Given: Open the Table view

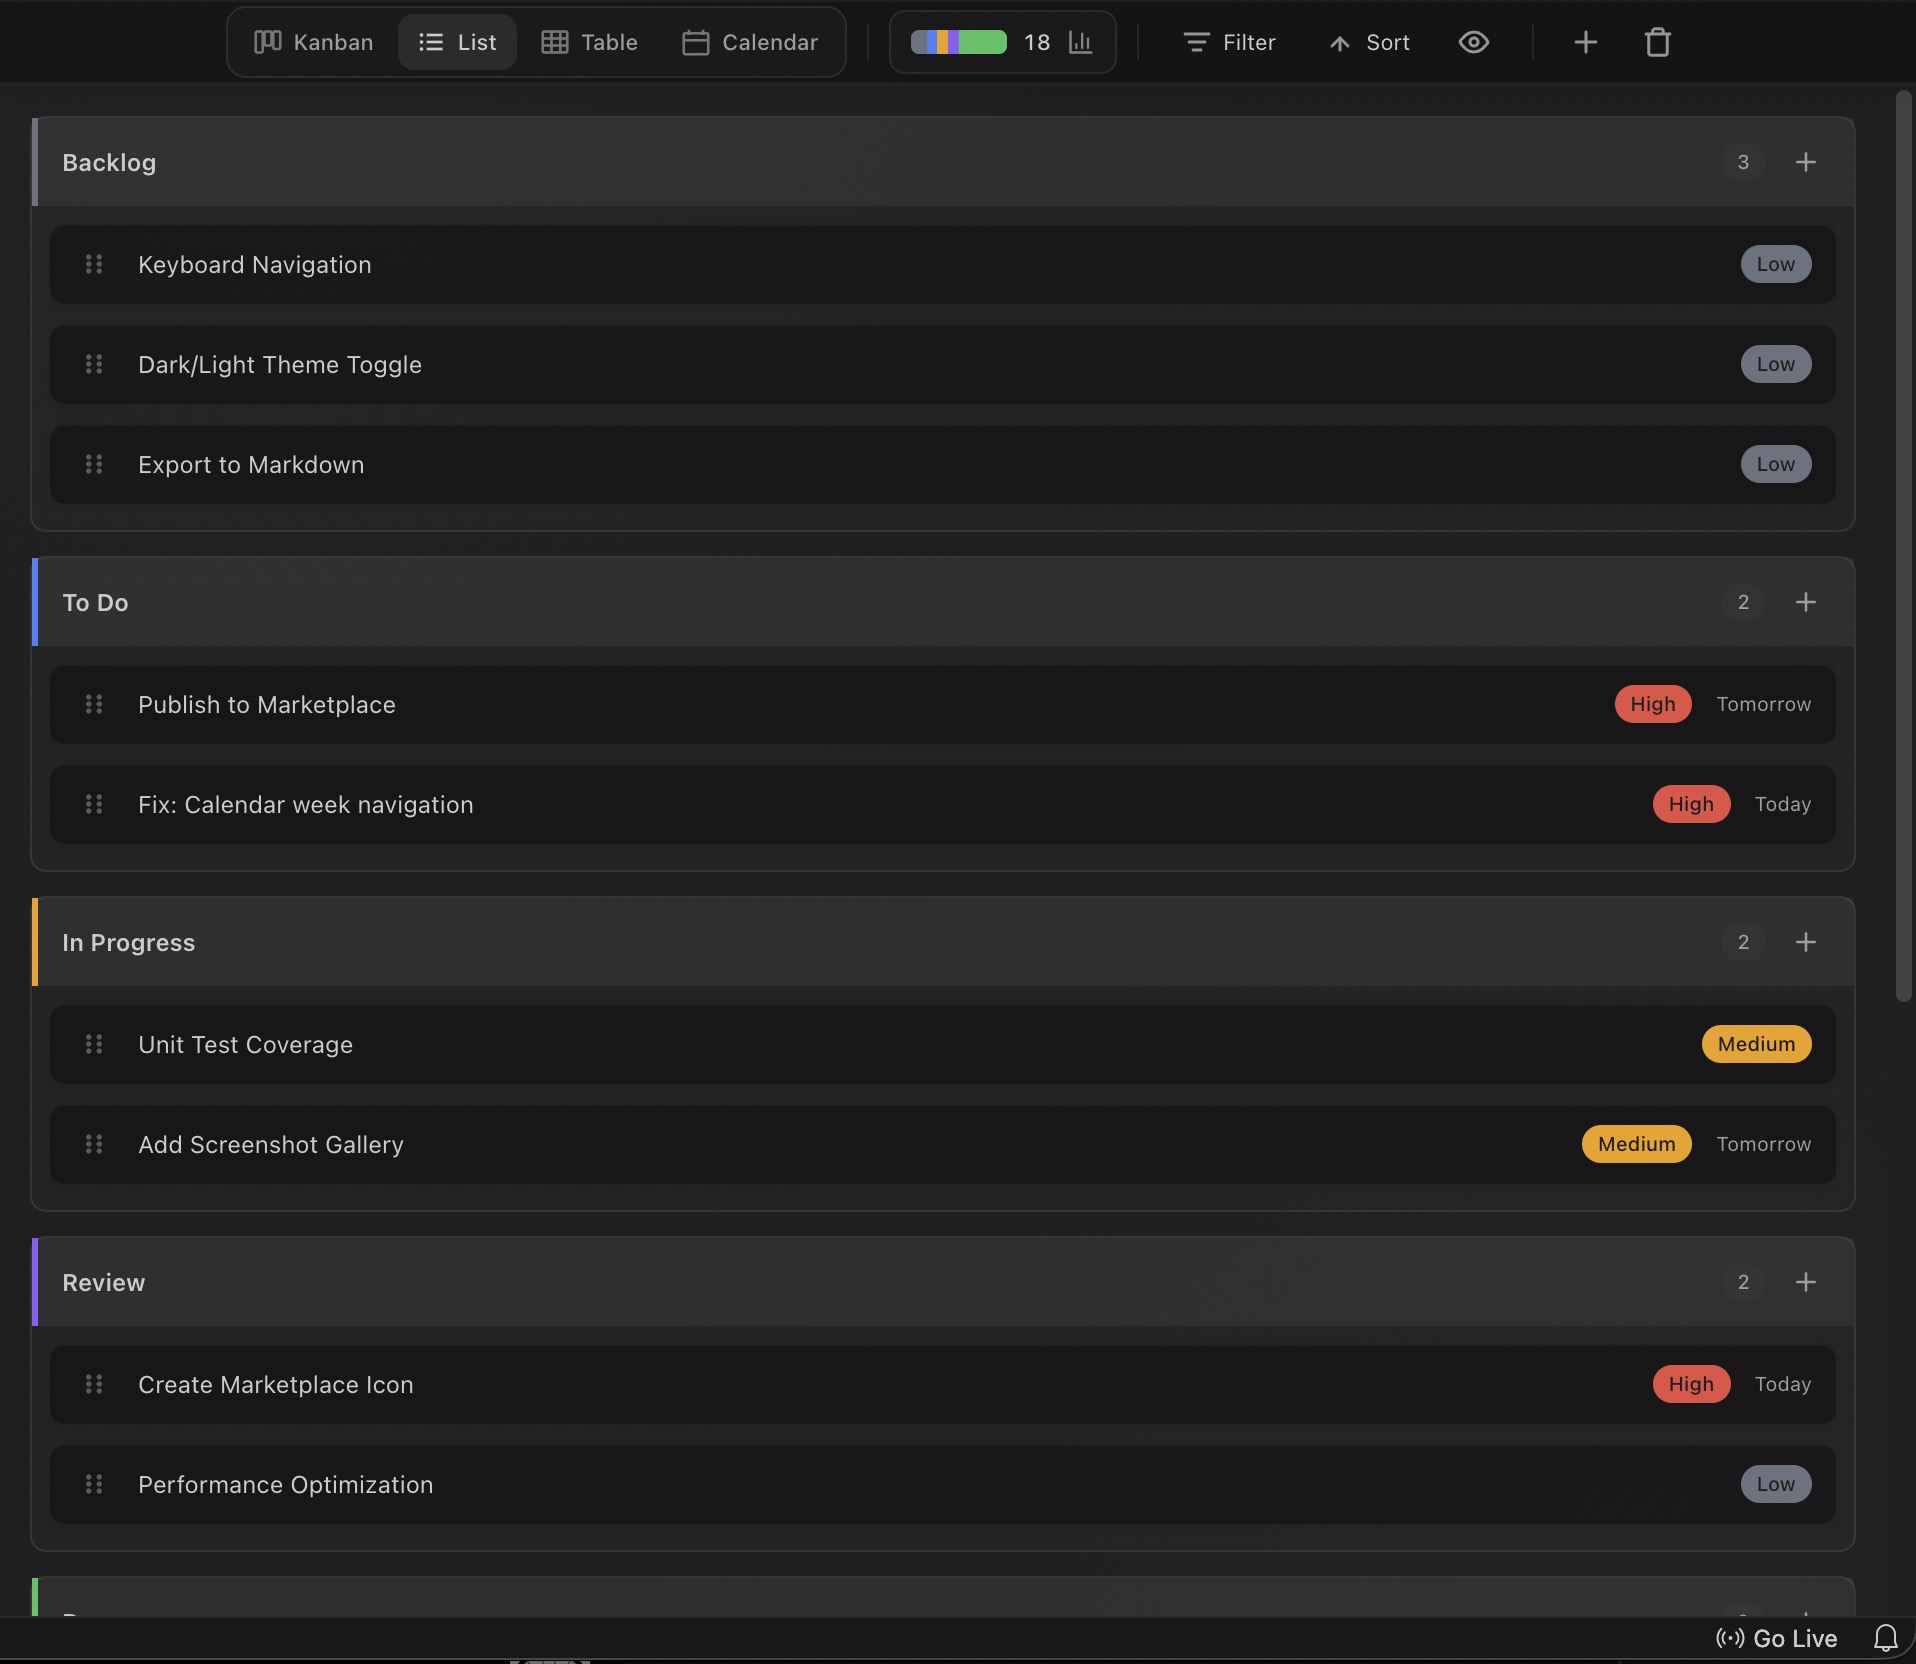Looking at the screenshot, I should 589,42.
